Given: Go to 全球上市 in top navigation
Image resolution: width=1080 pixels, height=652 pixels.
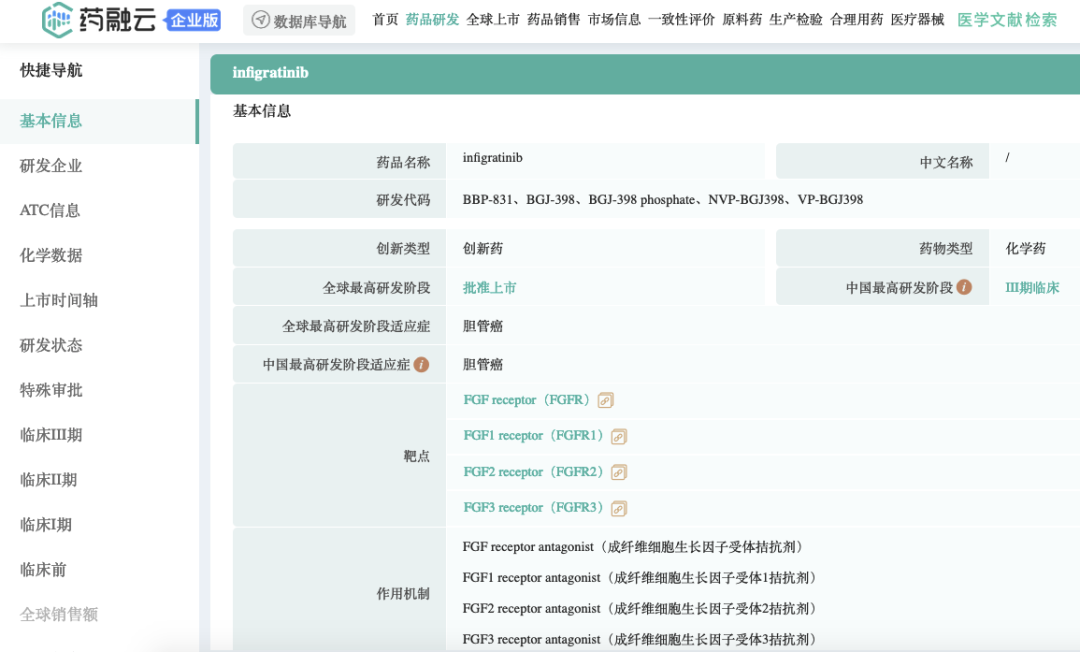Looking at the screenshot, I should pyautogui.click(x=493, y=19).
